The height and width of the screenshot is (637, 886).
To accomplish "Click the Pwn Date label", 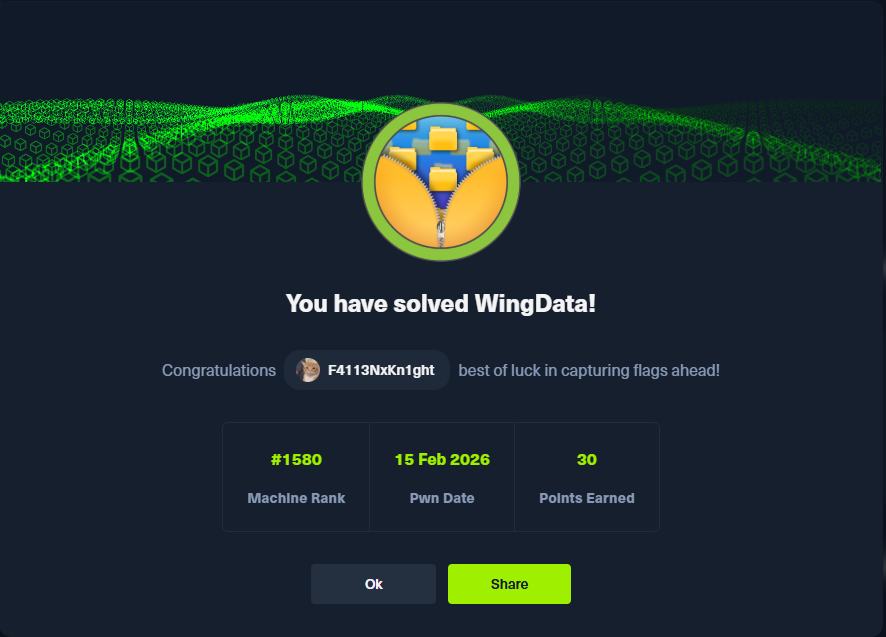I will coord(442,498).
